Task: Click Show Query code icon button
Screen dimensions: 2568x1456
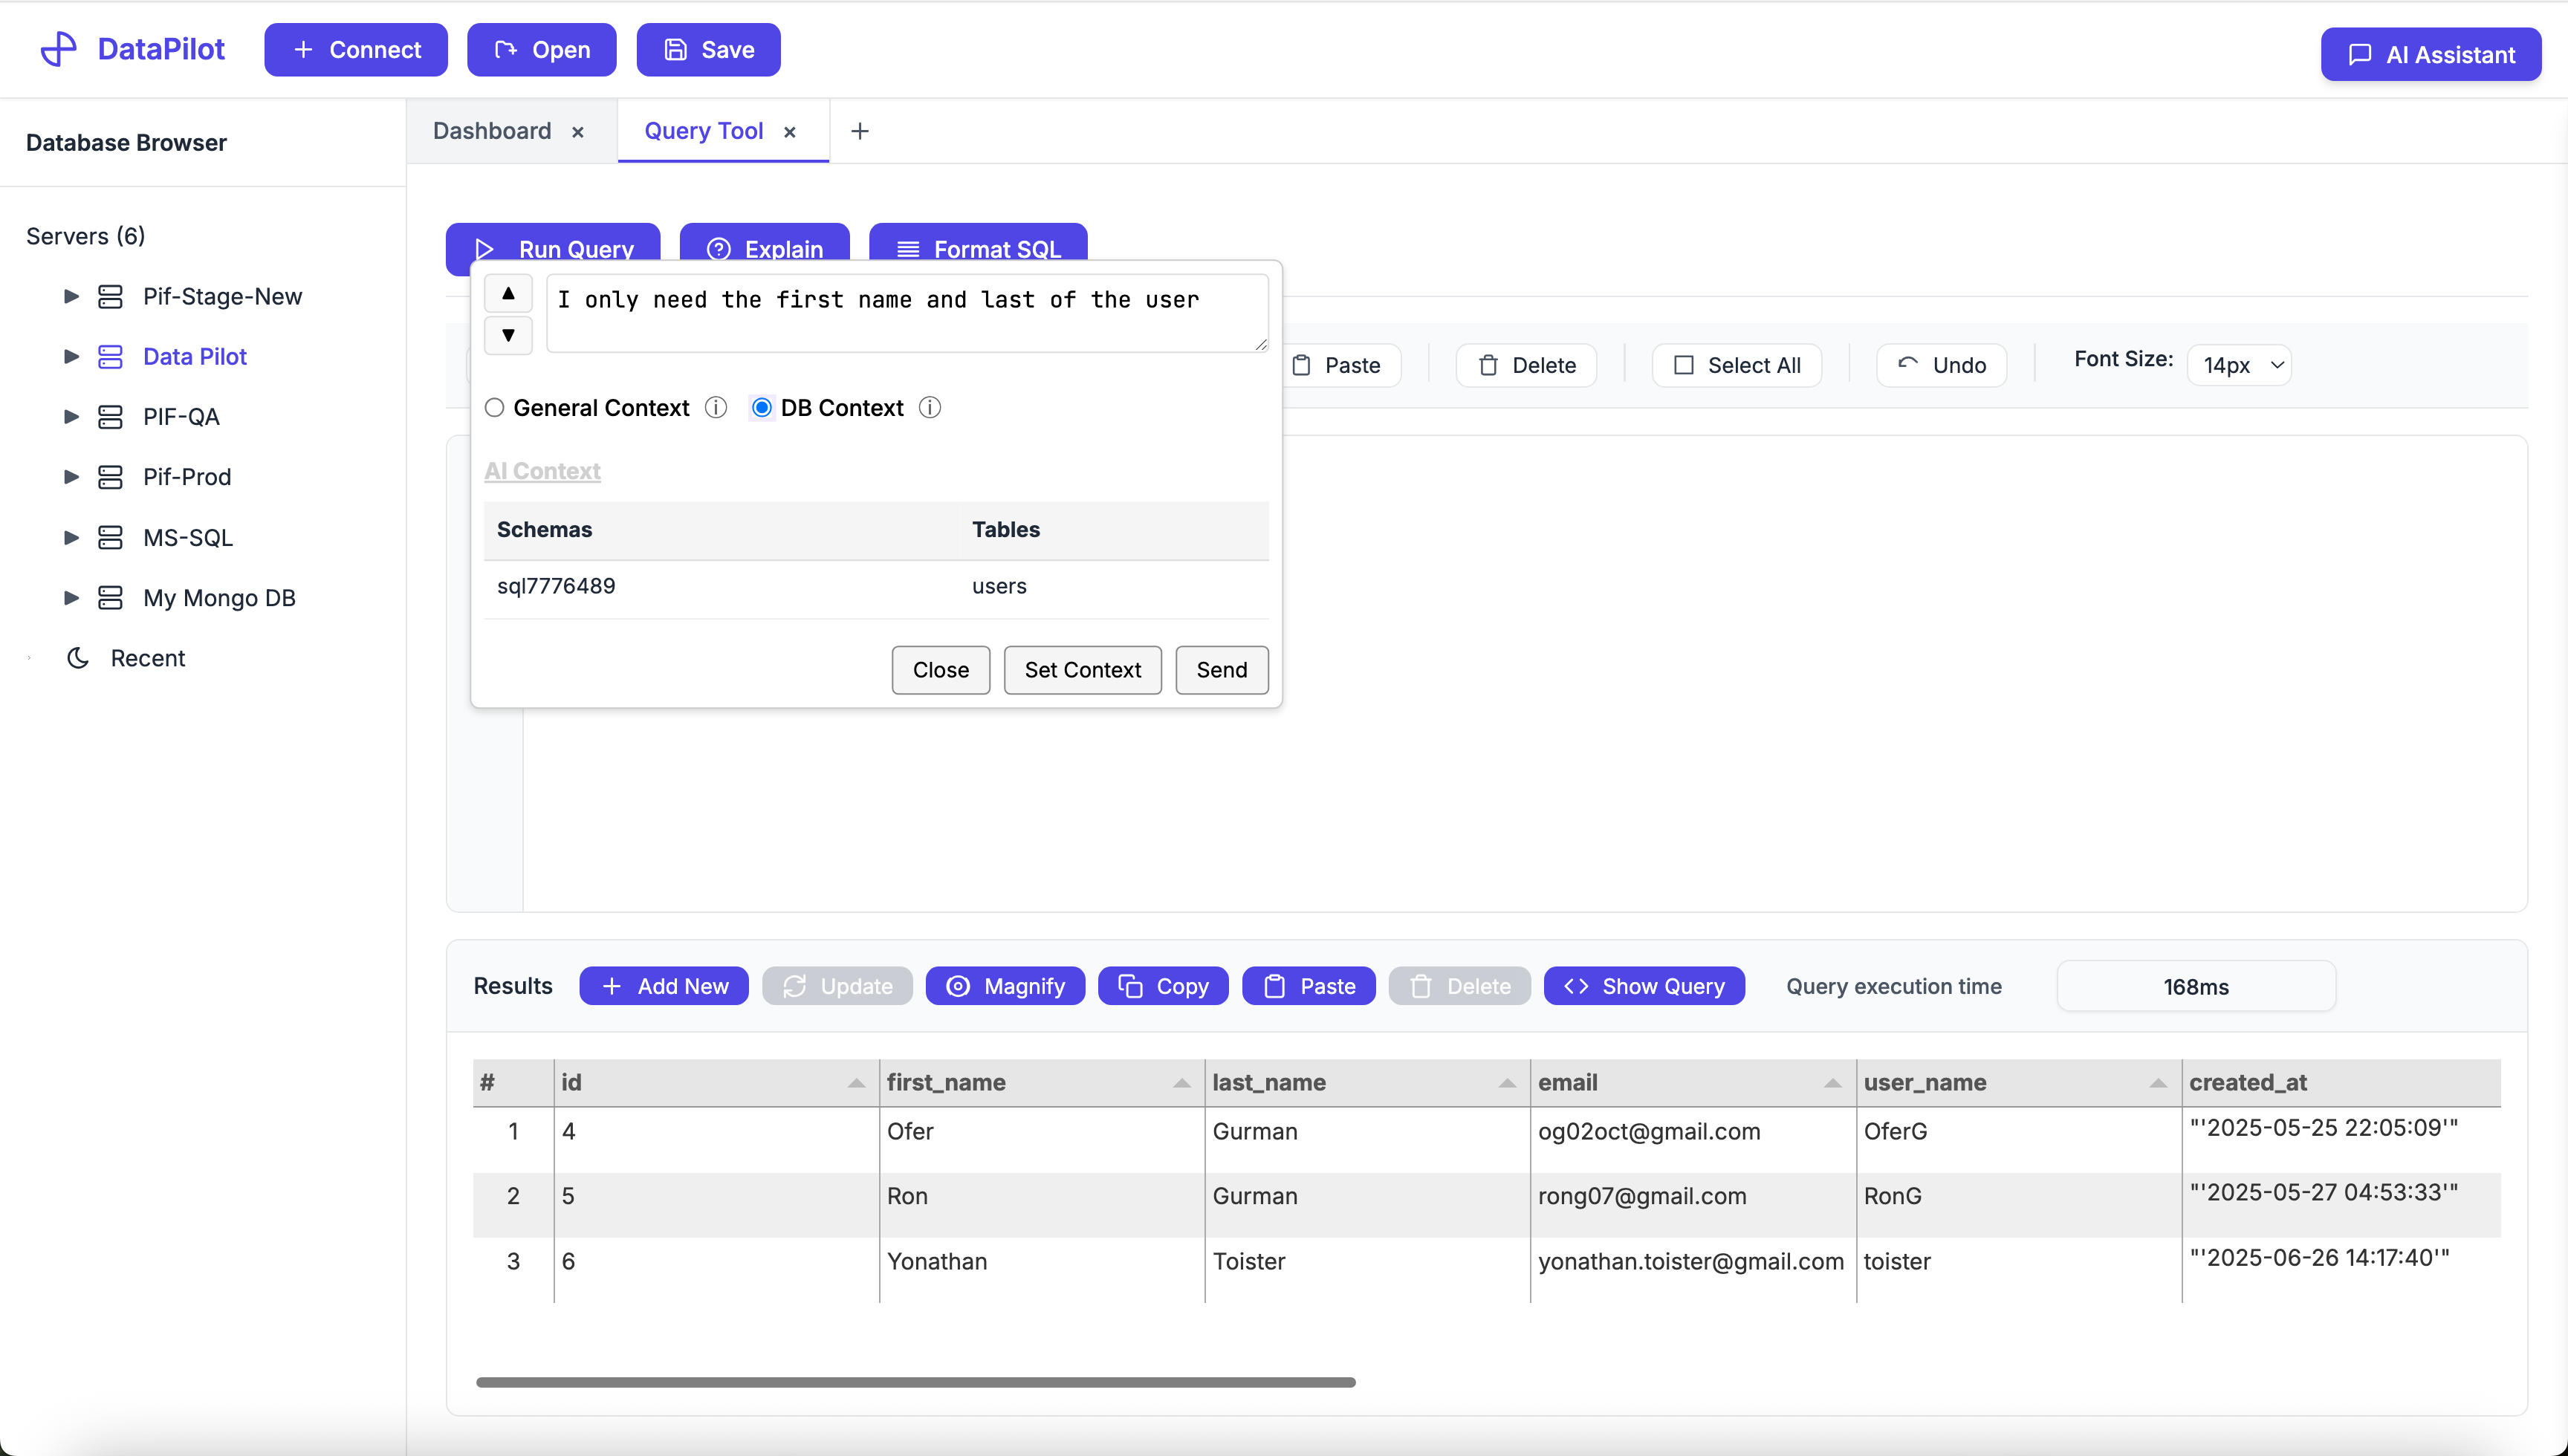Action: [x=1644, y=986]
